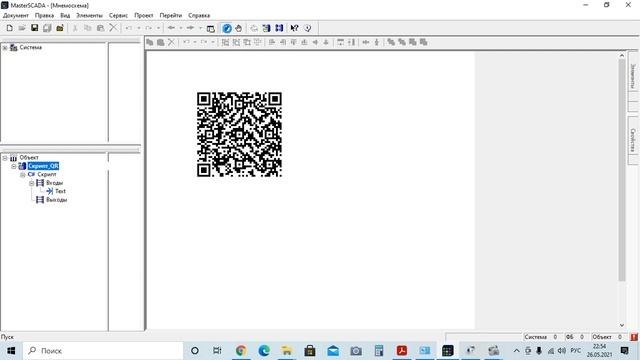Viewport: 640px width, 360px height.
Task: Select the Text input tree item
Action: [x=60, y=191]
